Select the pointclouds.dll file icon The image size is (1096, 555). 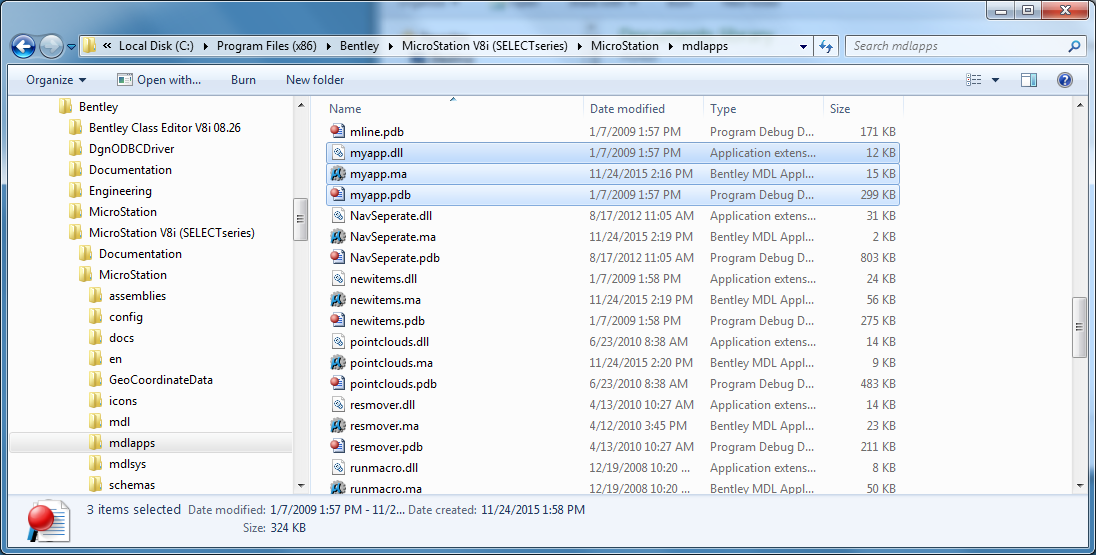tap(338, 341)
